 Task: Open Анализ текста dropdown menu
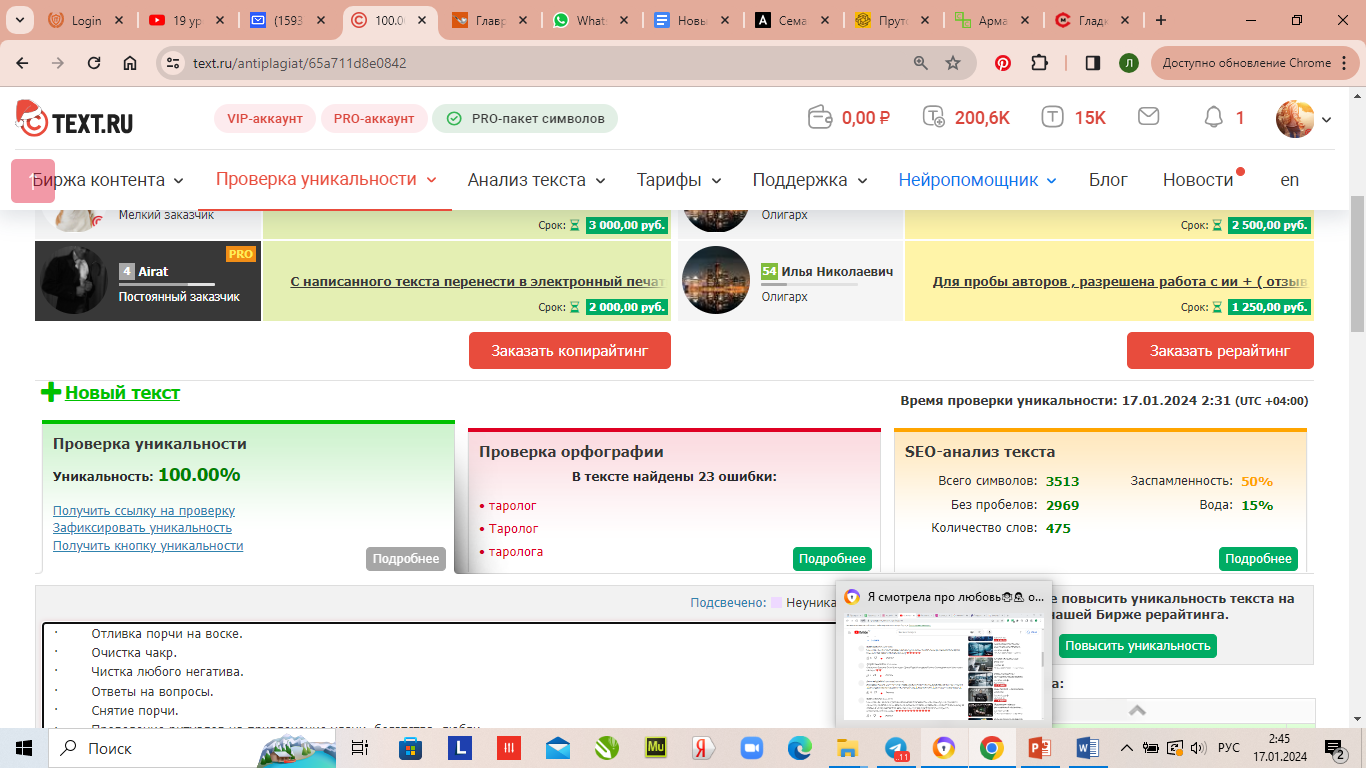[x=537, y=180]
